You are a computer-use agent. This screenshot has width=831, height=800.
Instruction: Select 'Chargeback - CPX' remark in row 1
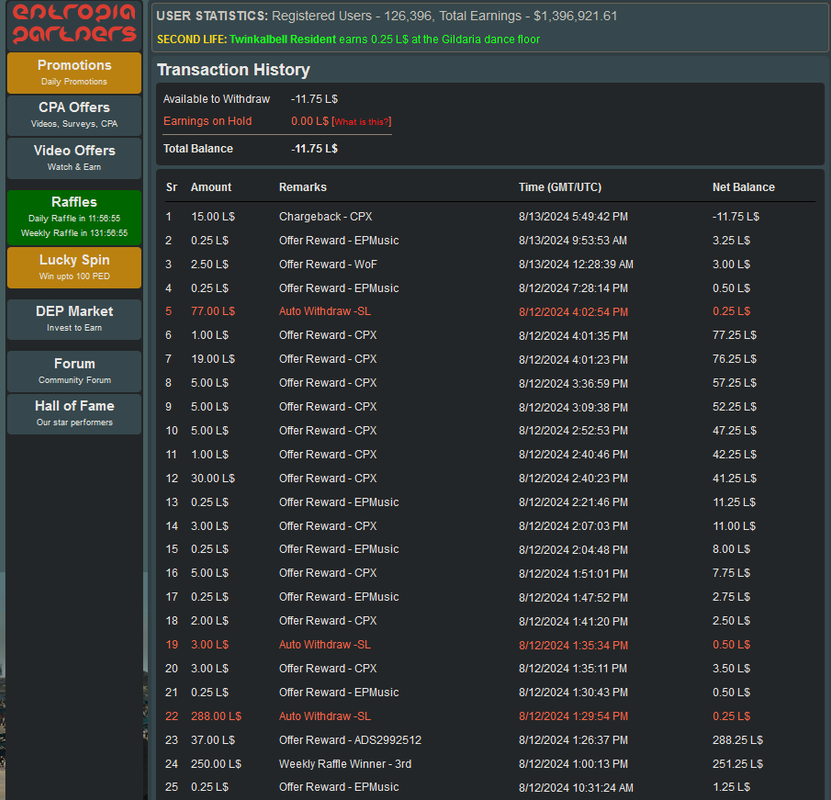pyautogui.click(x=325, y=217)
